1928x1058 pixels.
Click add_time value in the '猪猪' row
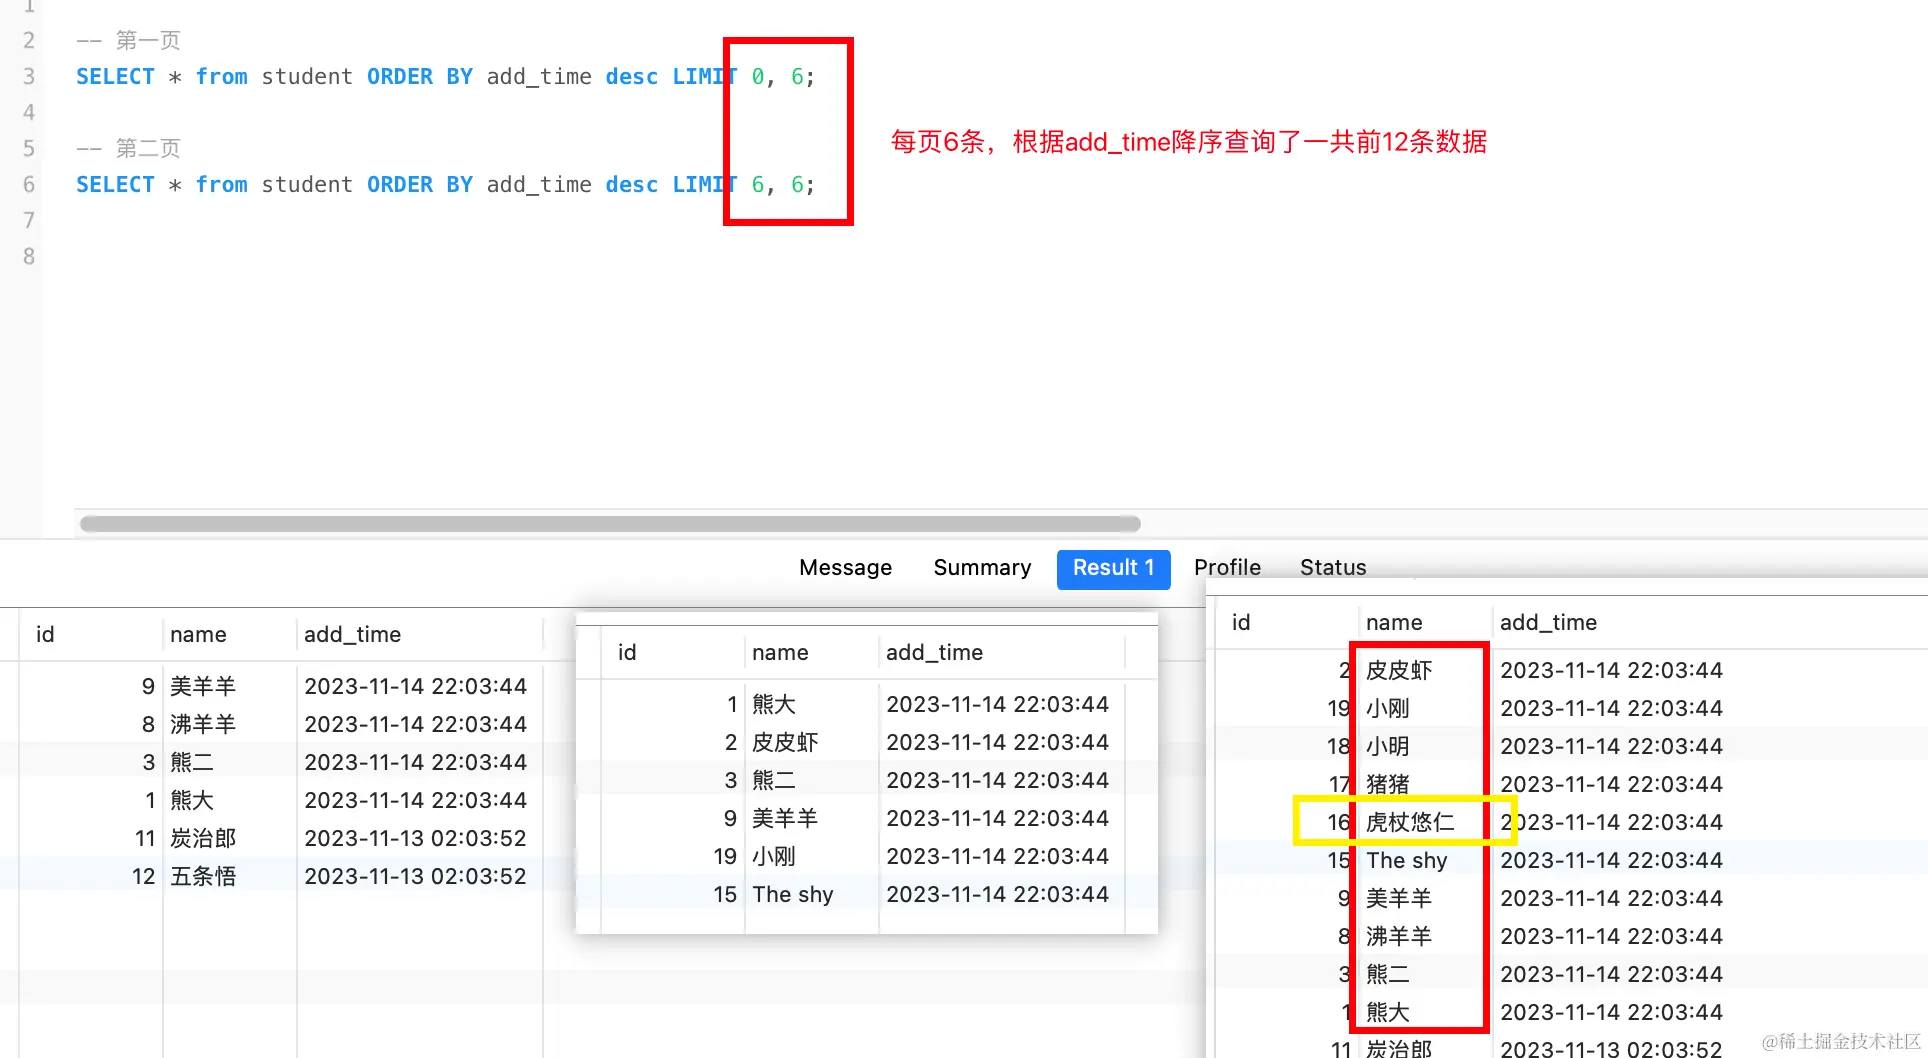pyautogui.click(x=1611, y=785)
